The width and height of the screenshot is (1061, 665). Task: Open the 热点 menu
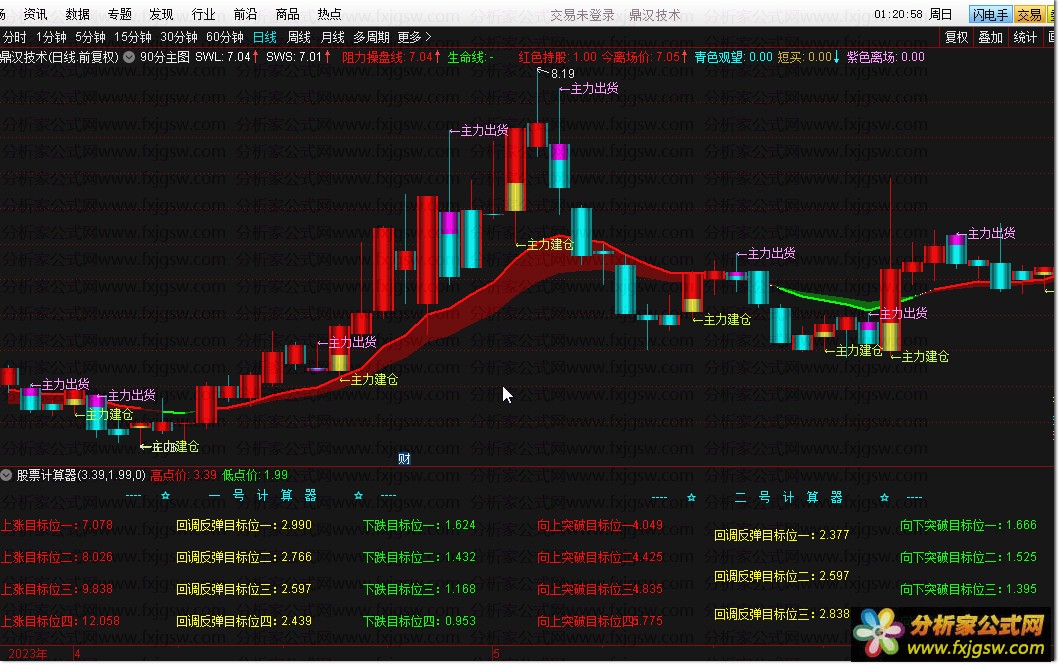330,14
